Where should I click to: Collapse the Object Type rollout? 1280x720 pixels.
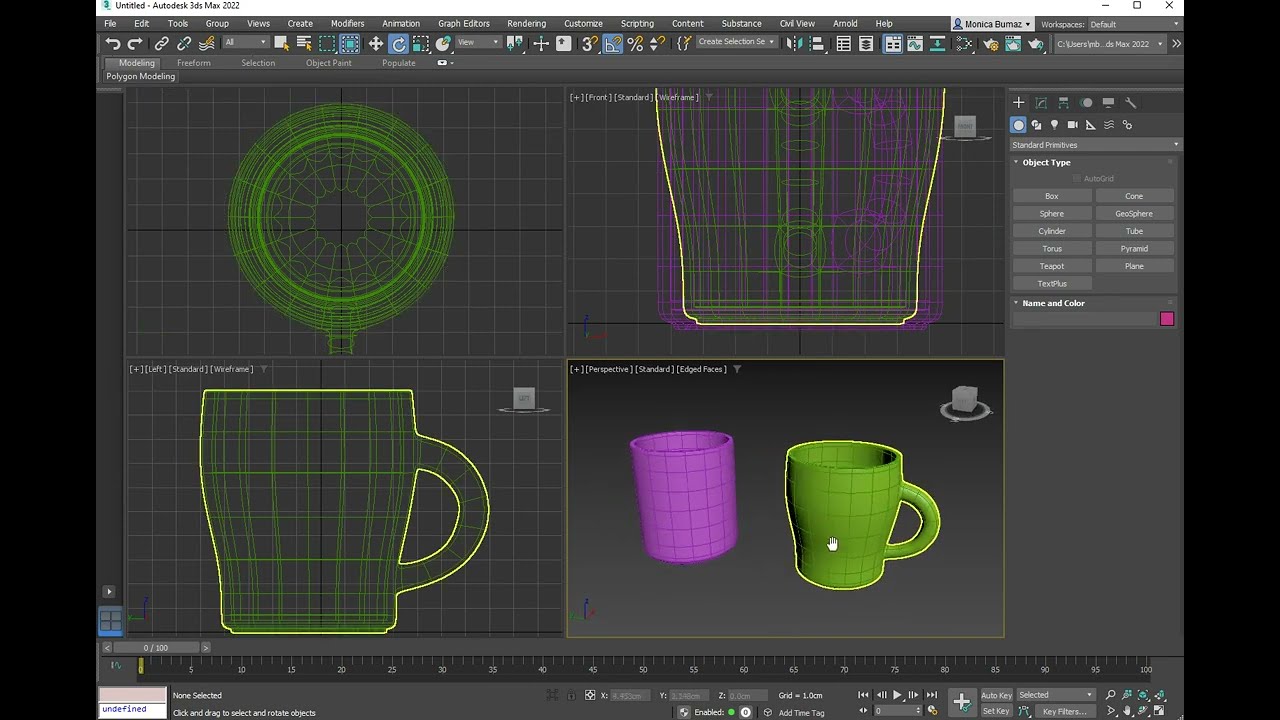point(1045,162)
